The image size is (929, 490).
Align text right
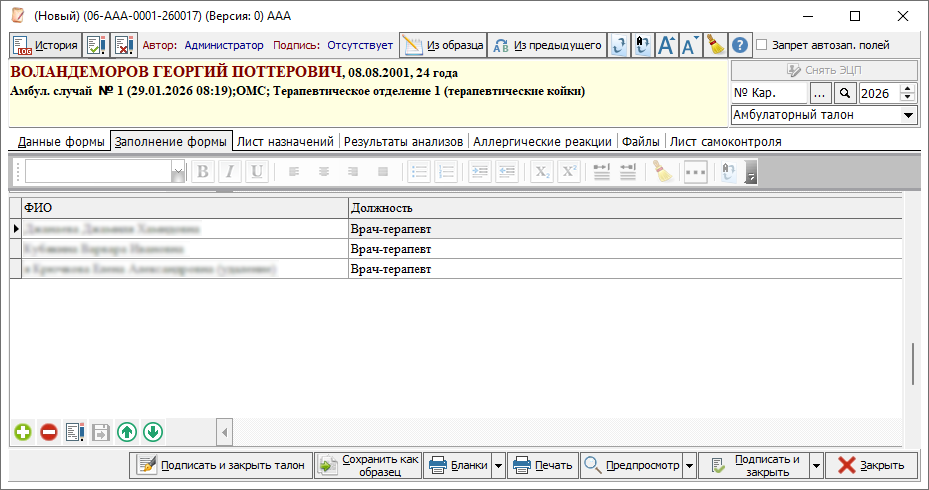click(x=353, y=172)
